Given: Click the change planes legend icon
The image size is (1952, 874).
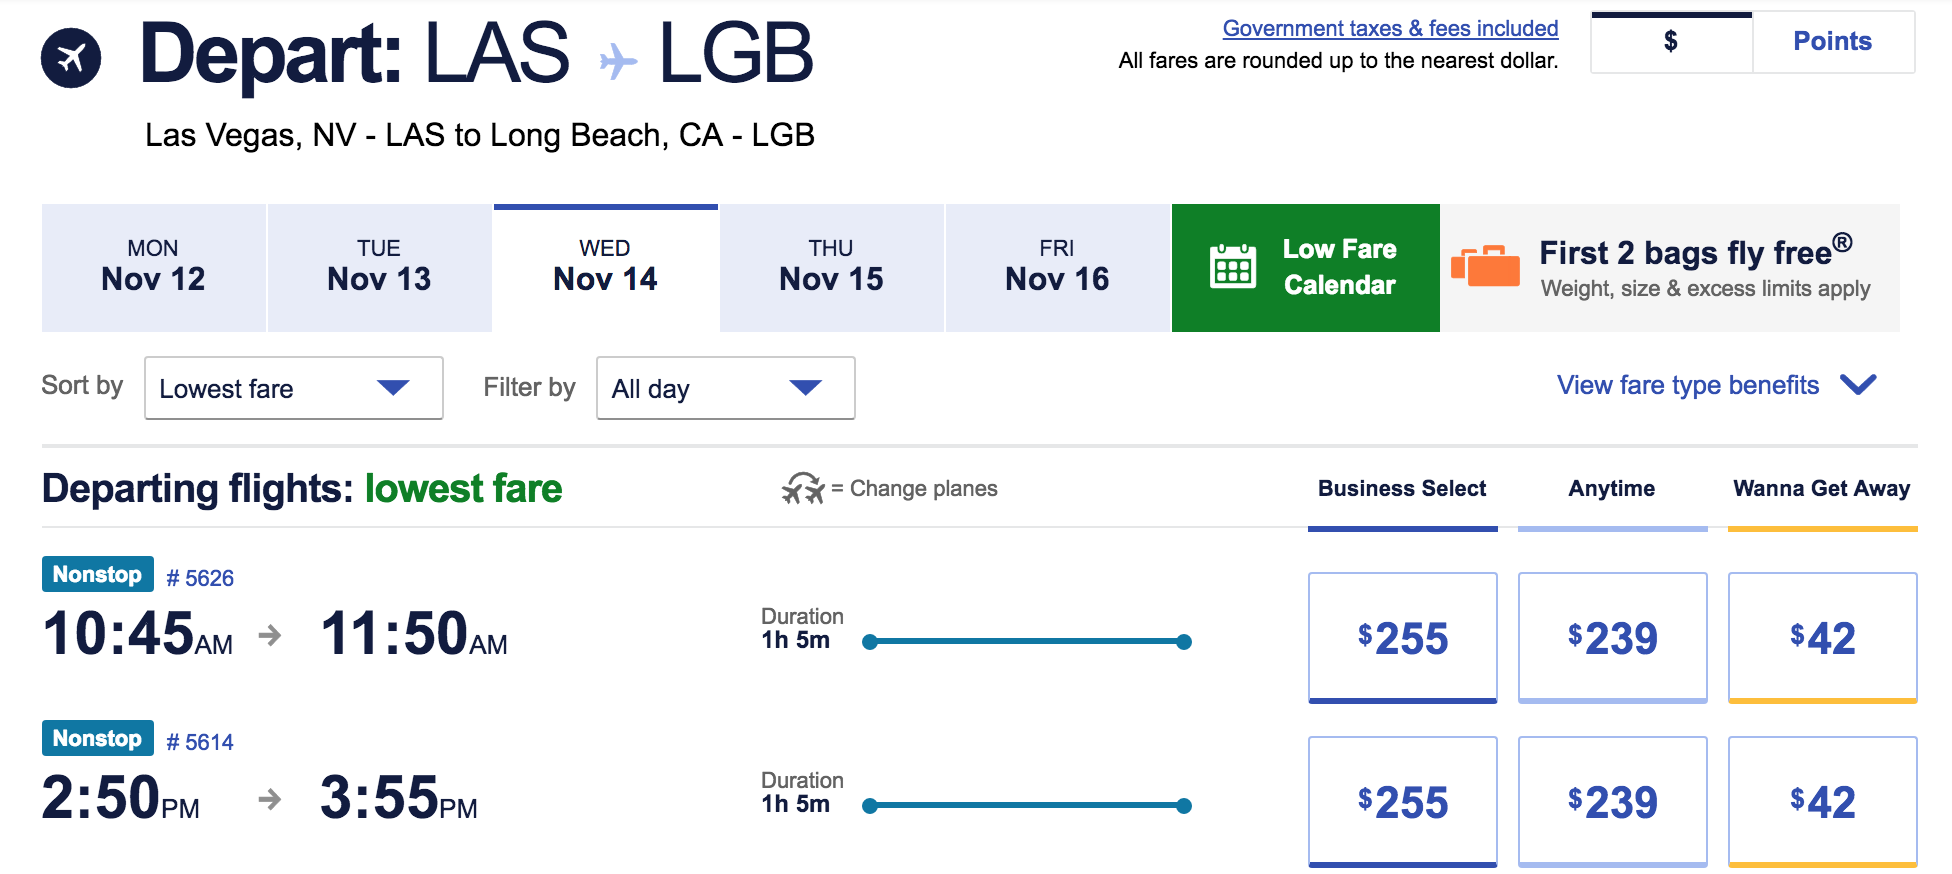Looking at the screenshot, I should pos(803,488).
